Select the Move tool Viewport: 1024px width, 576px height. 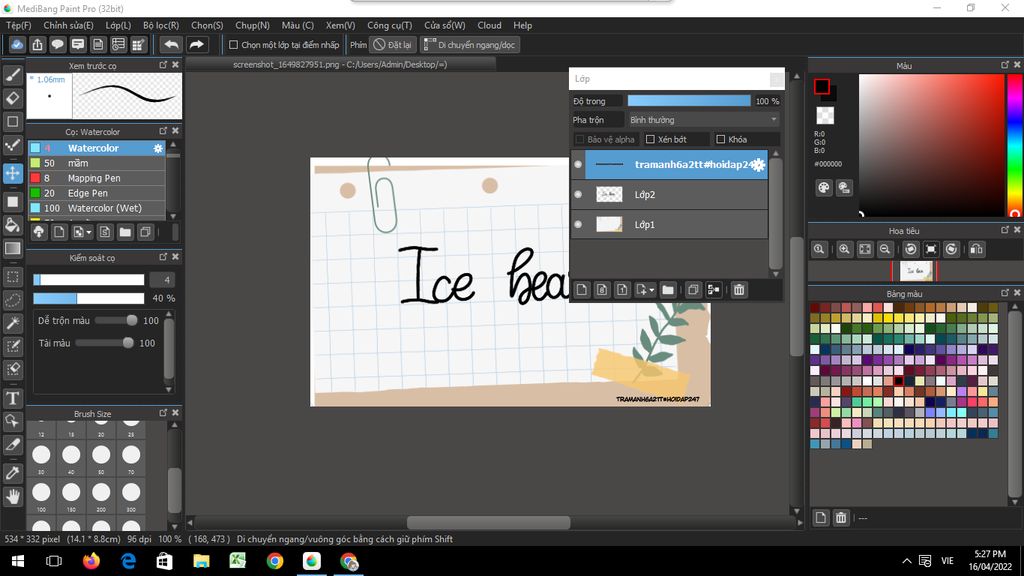pyautogui.click(x=12, y=173)
